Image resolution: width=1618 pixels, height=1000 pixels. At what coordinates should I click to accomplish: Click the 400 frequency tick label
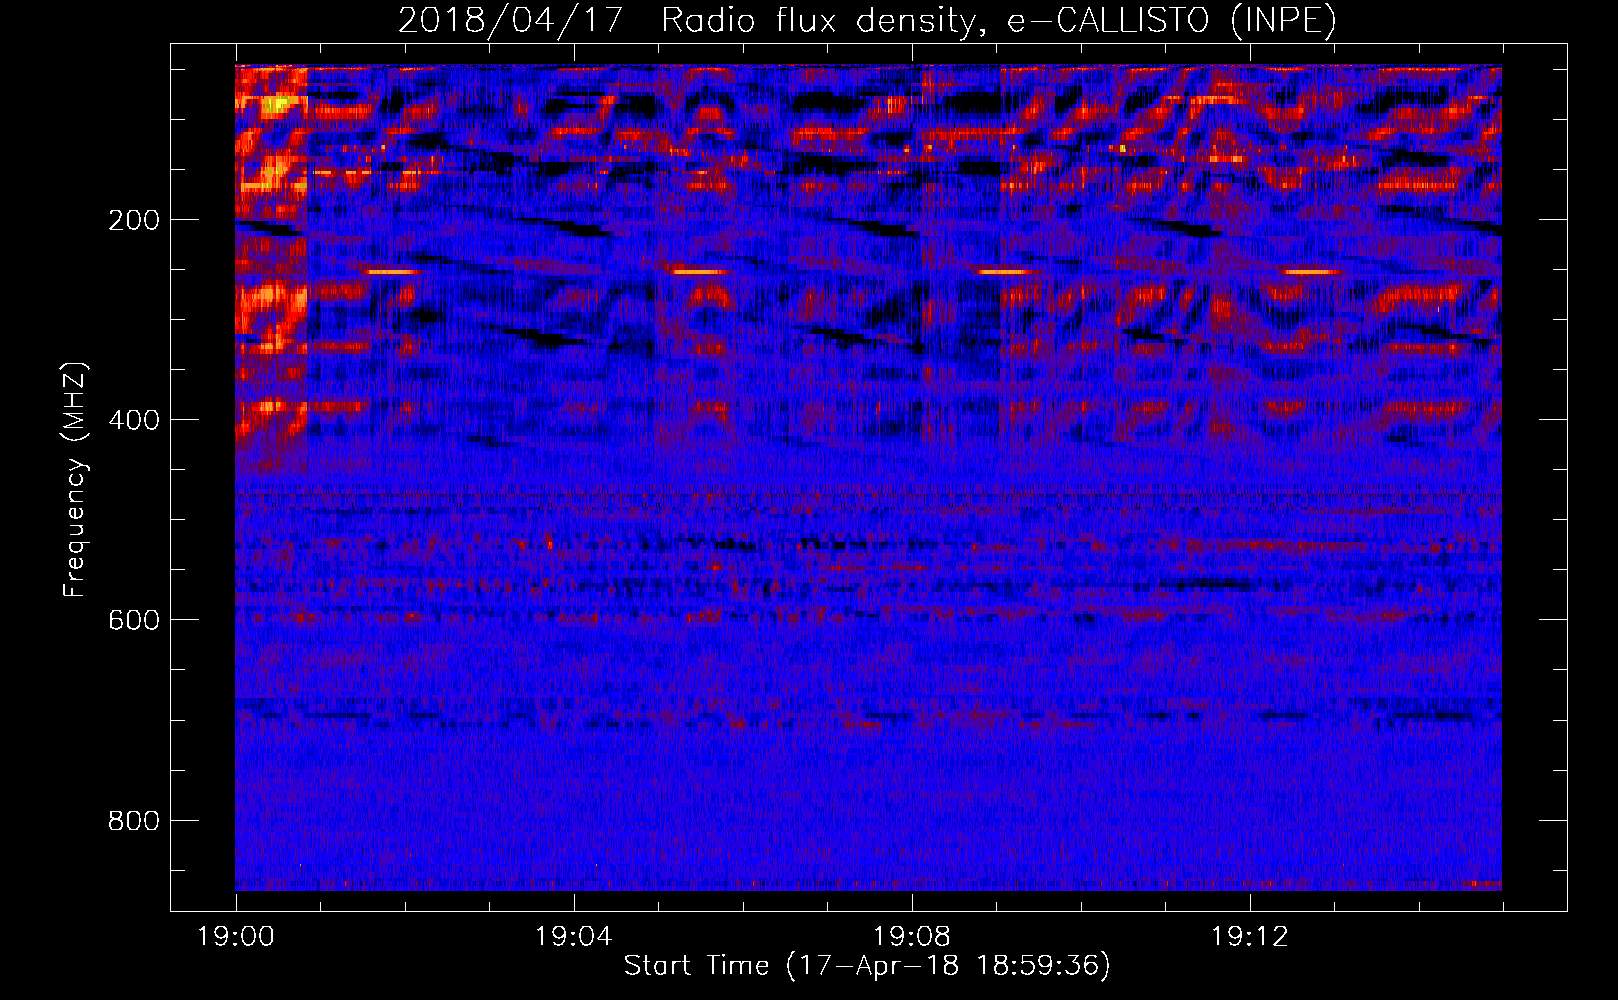pyautogui.click(x=134, y=420)
